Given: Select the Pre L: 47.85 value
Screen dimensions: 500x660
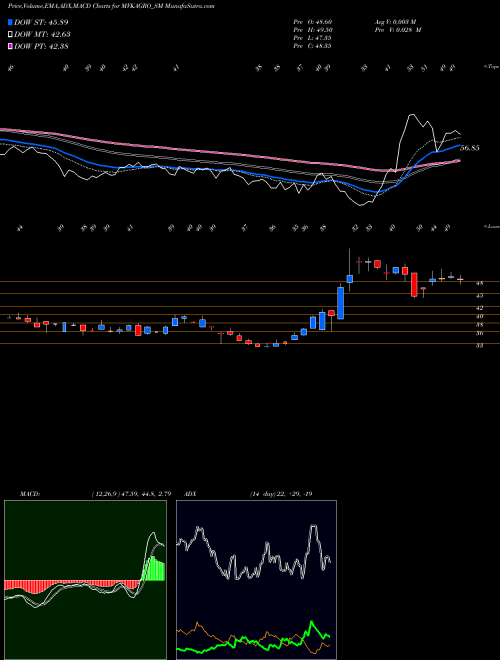Looking at the screenshot, I should pyautogui.click(x=312, y=38).
